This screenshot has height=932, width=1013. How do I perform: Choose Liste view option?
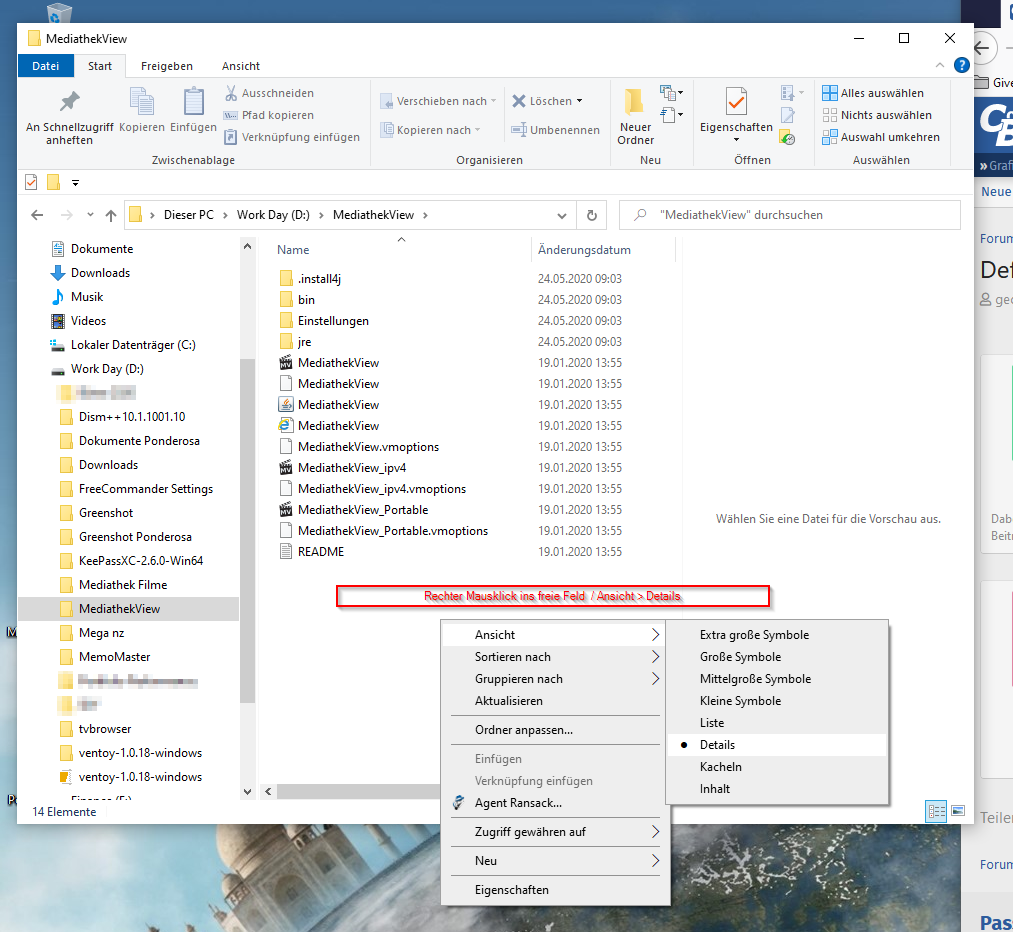pyautogui.click(x=777, y=723)
